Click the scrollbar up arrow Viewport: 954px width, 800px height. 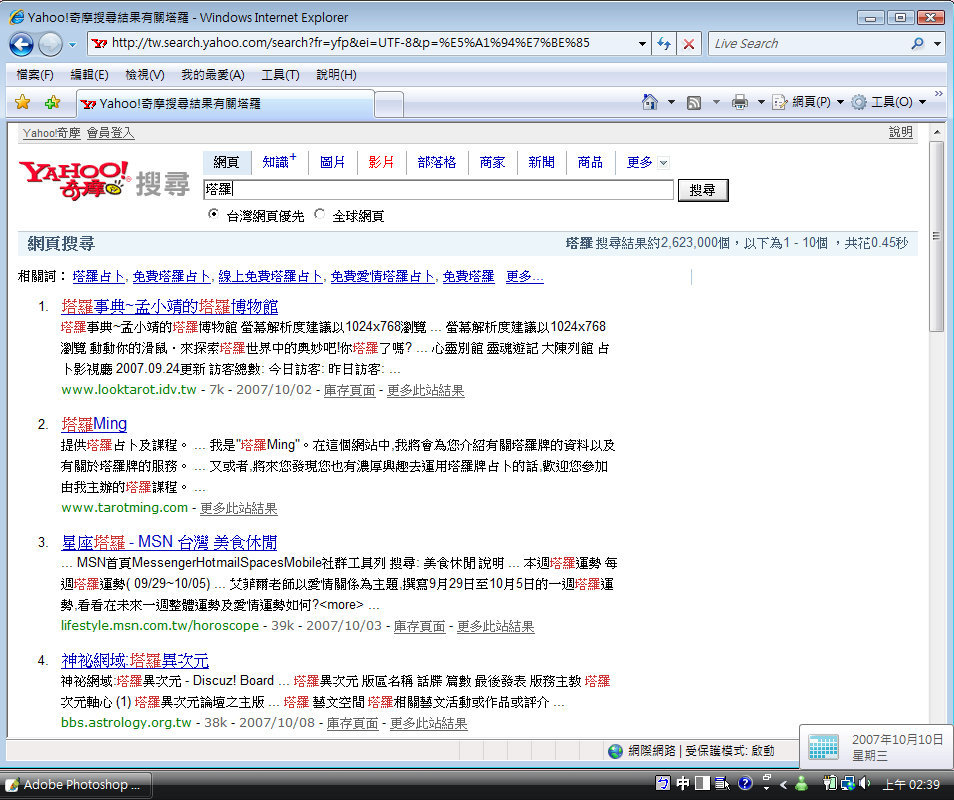[936, 132]
